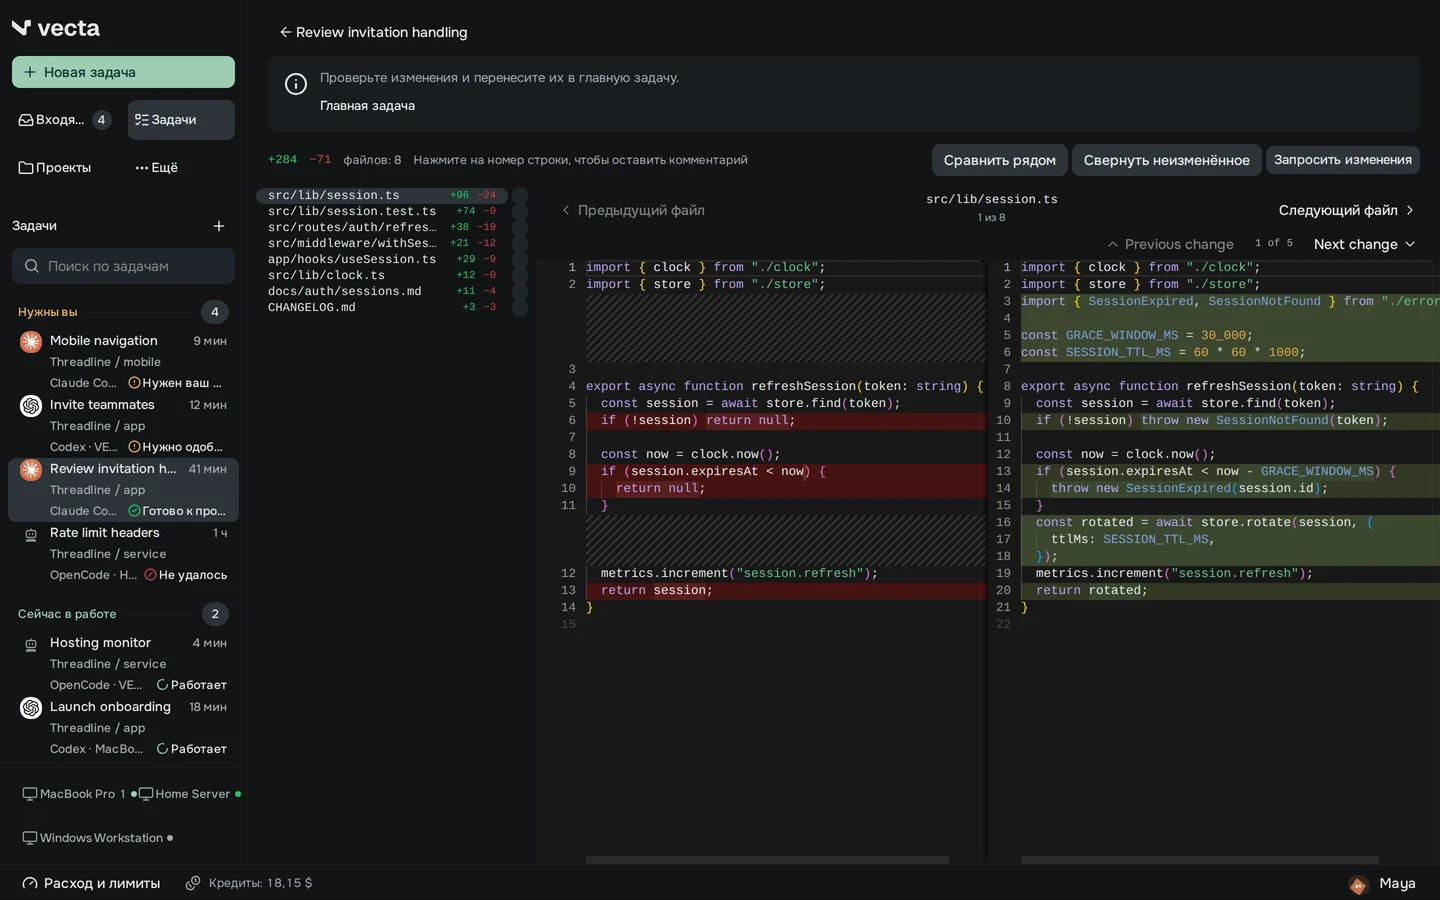This screenshot has height=900, width=1440.
Task: Click the Кредиты link icon in status bar
Action: tap(193, 883)
